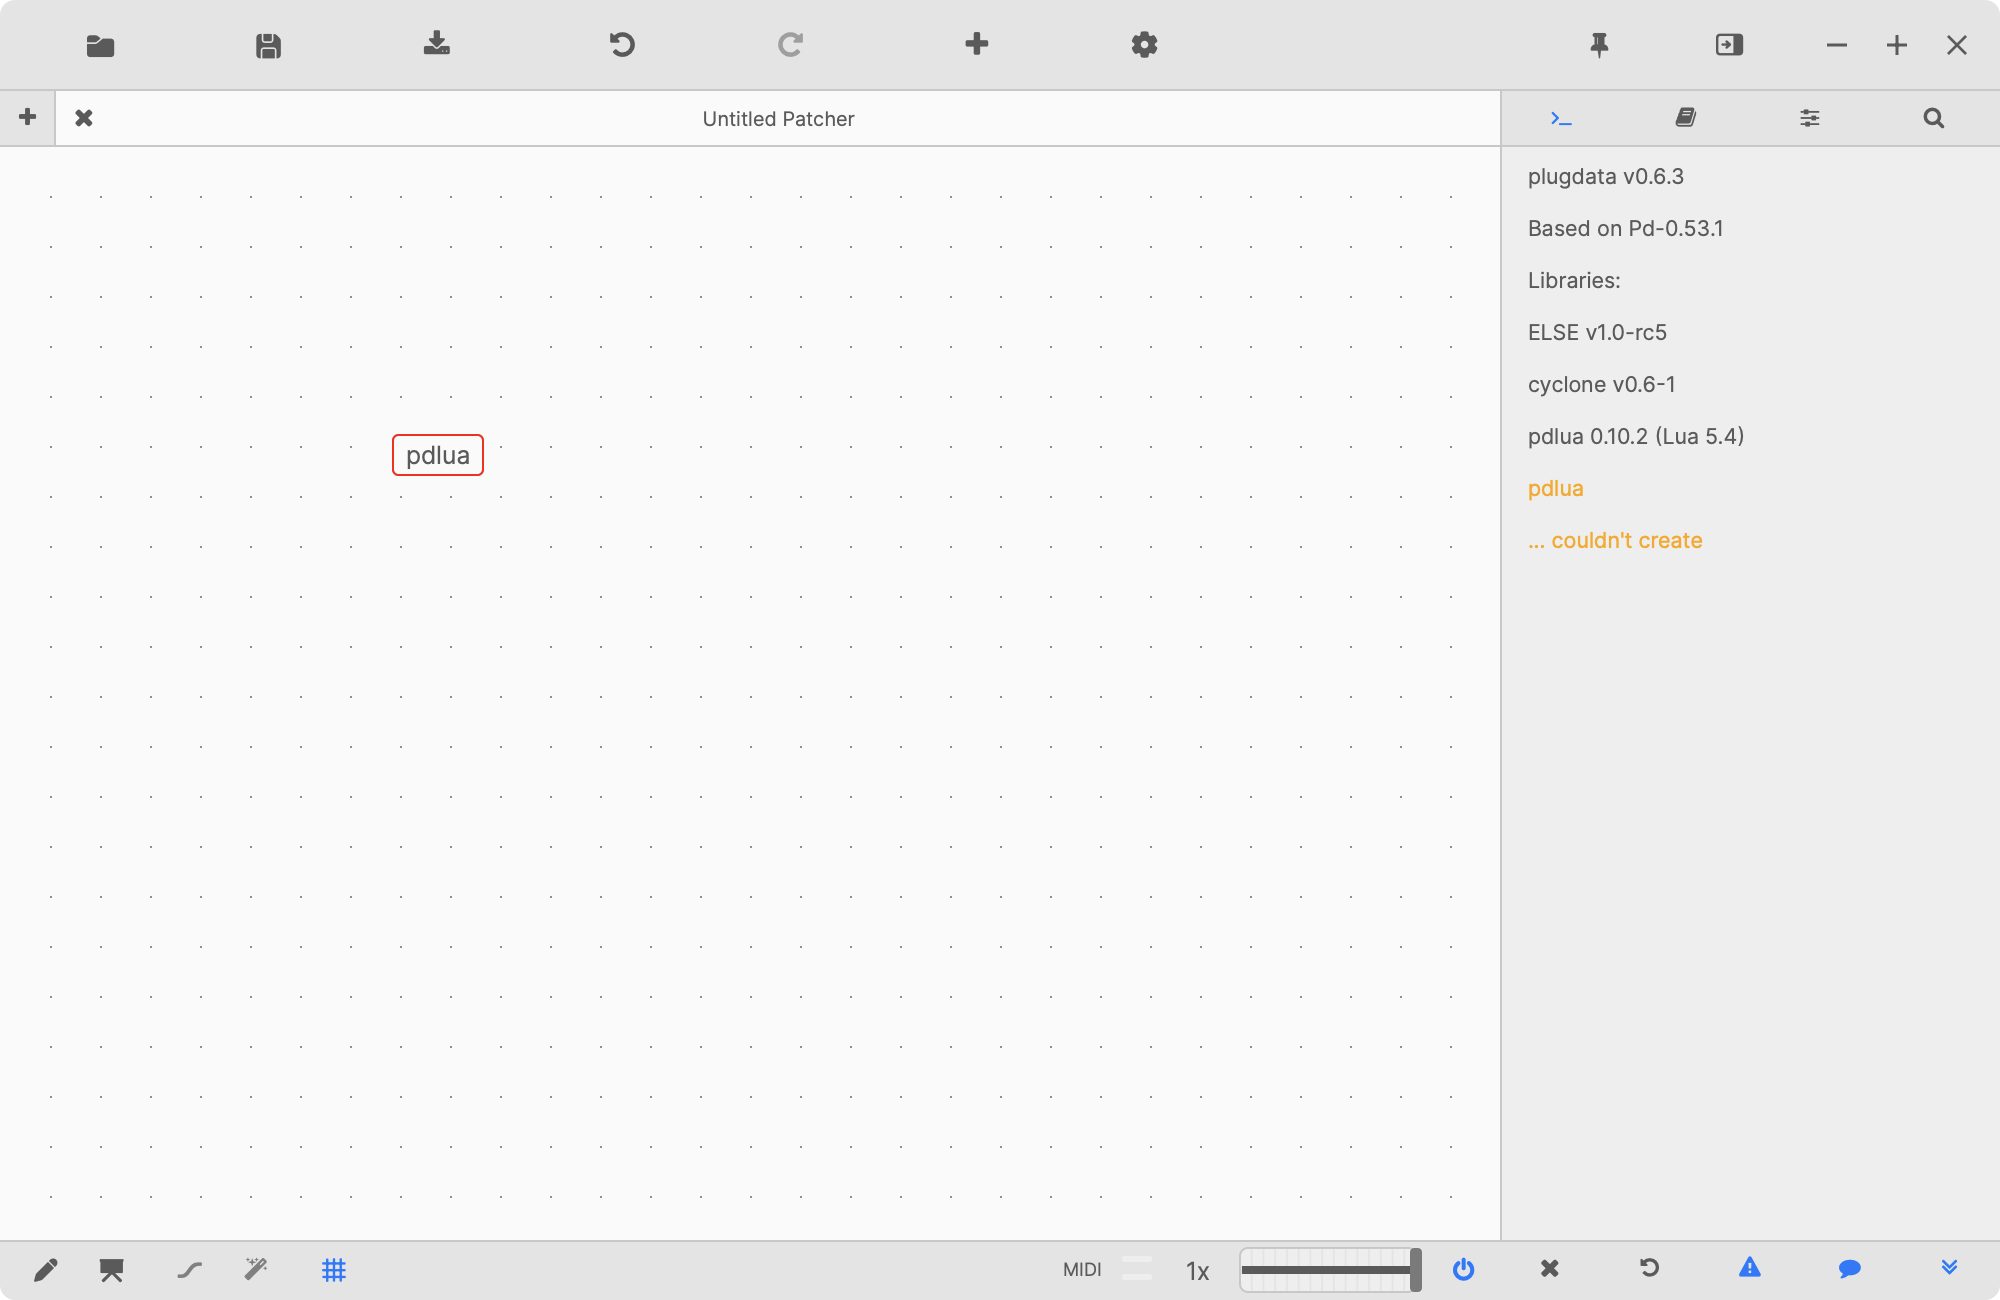This screenshot has width=2000, height=1300.
Task: Open the documentation browser book icon
Action: 1686,117
